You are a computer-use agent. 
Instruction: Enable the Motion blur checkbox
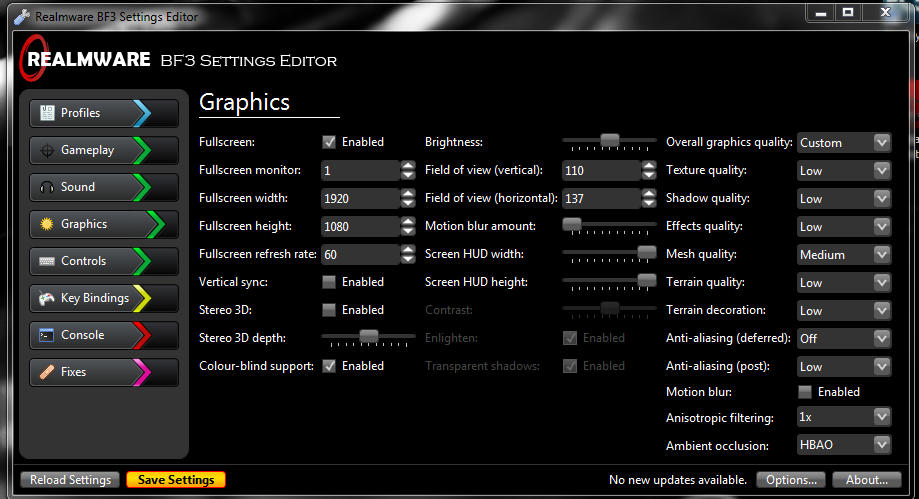pos(805,392)
